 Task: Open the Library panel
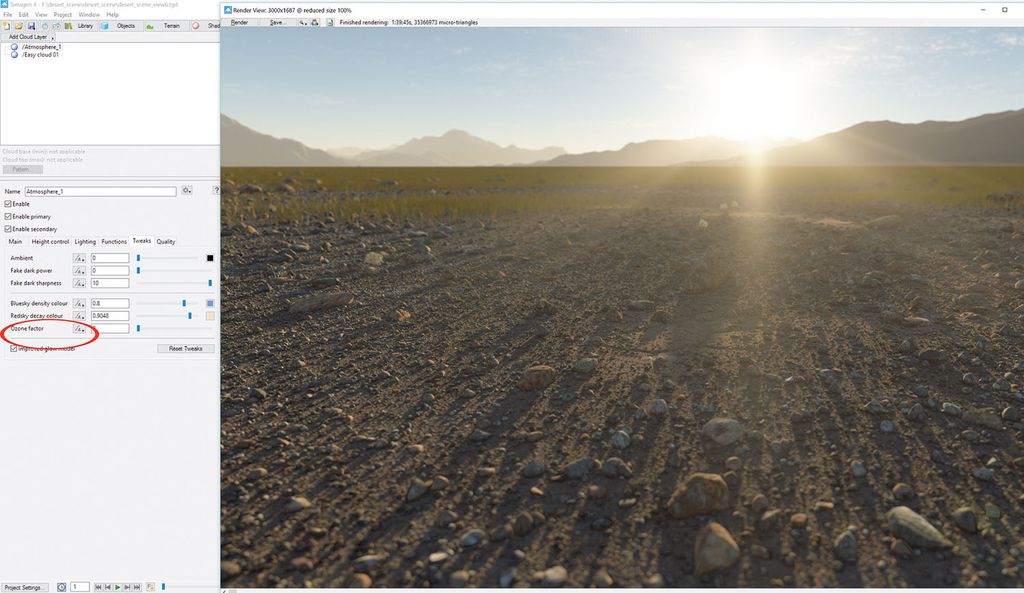(x=84, y=25)
